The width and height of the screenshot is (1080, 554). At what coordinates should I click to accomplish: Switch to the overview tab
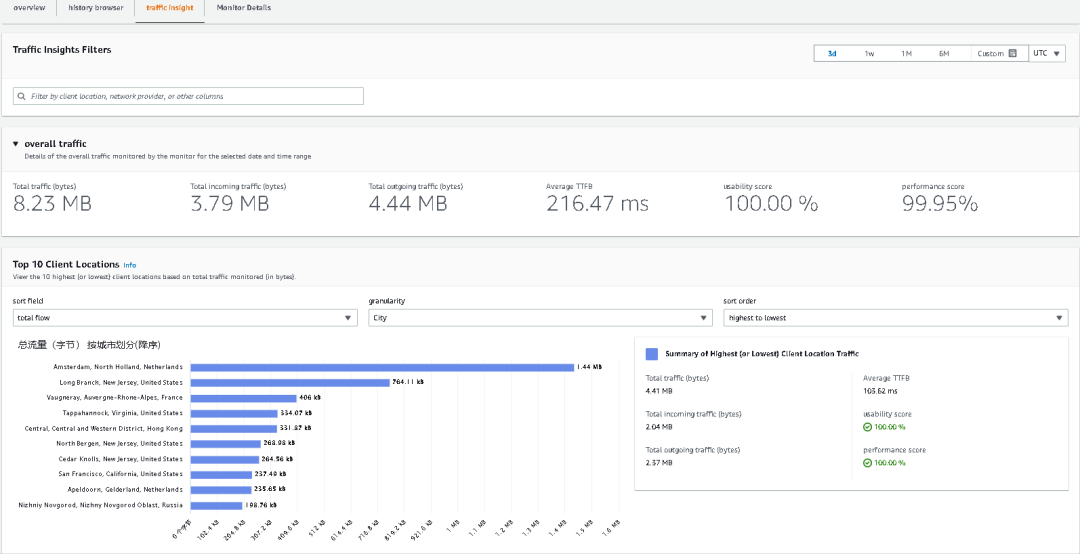29,8
